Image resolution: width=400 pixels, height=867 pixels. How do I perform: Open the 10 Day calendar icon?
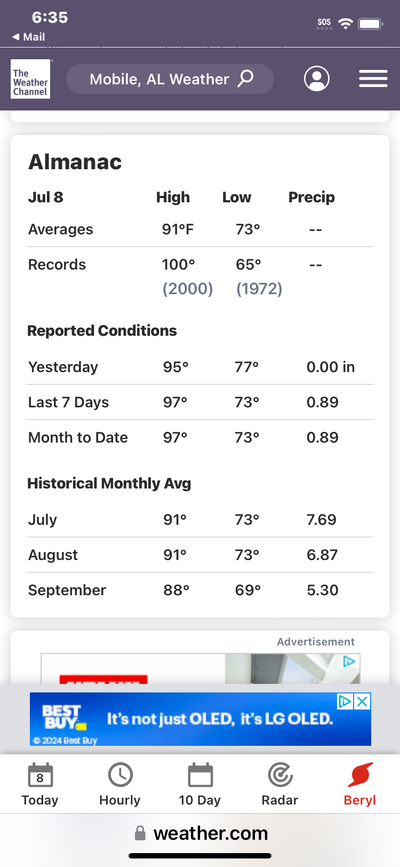200,775
